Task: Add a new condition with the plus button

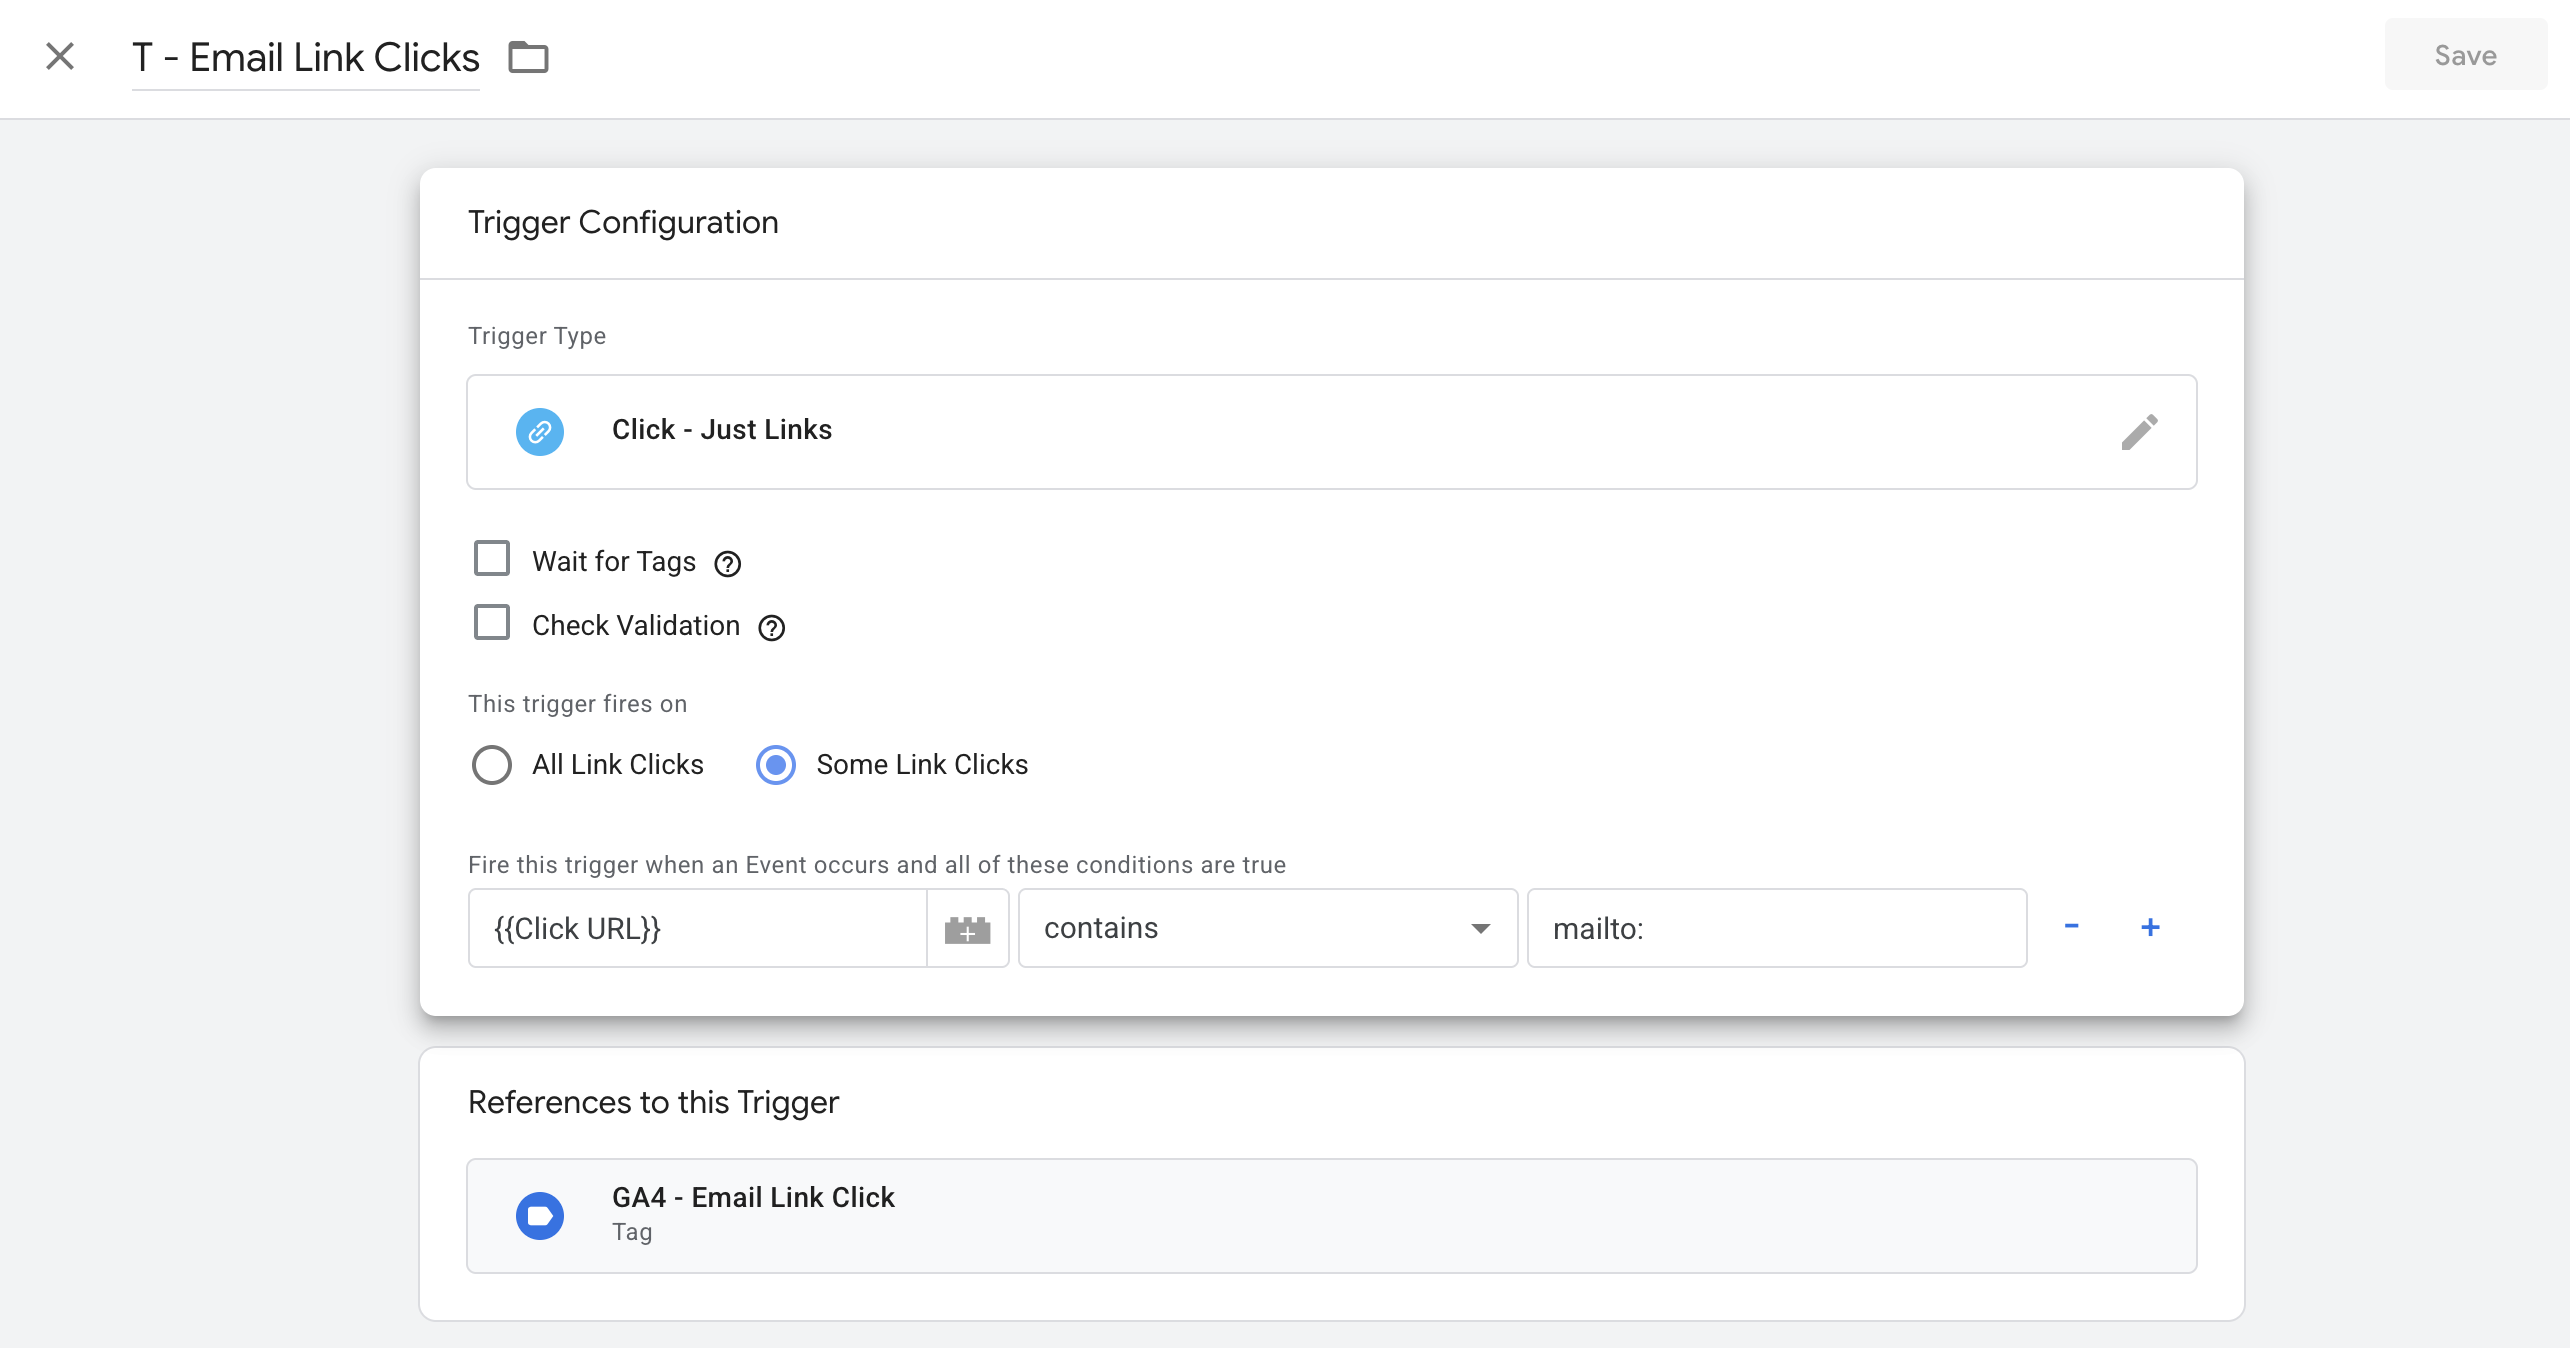Action: point(2151,927)
